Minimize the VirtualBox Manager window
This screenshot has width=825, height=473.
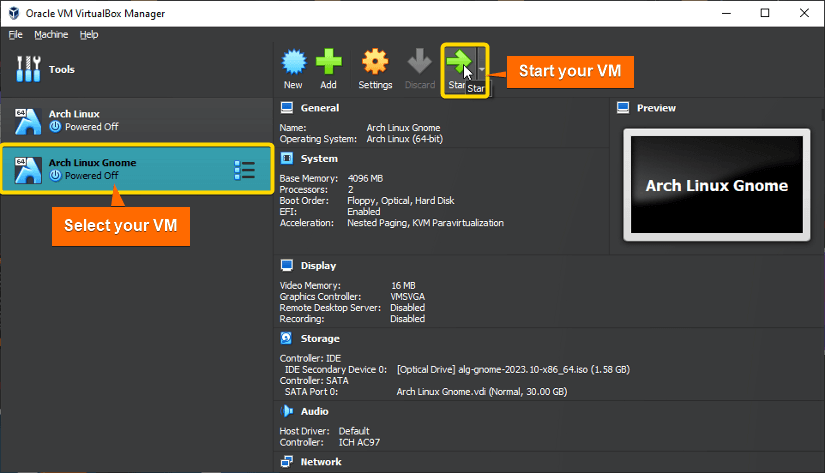click(727, 13)
